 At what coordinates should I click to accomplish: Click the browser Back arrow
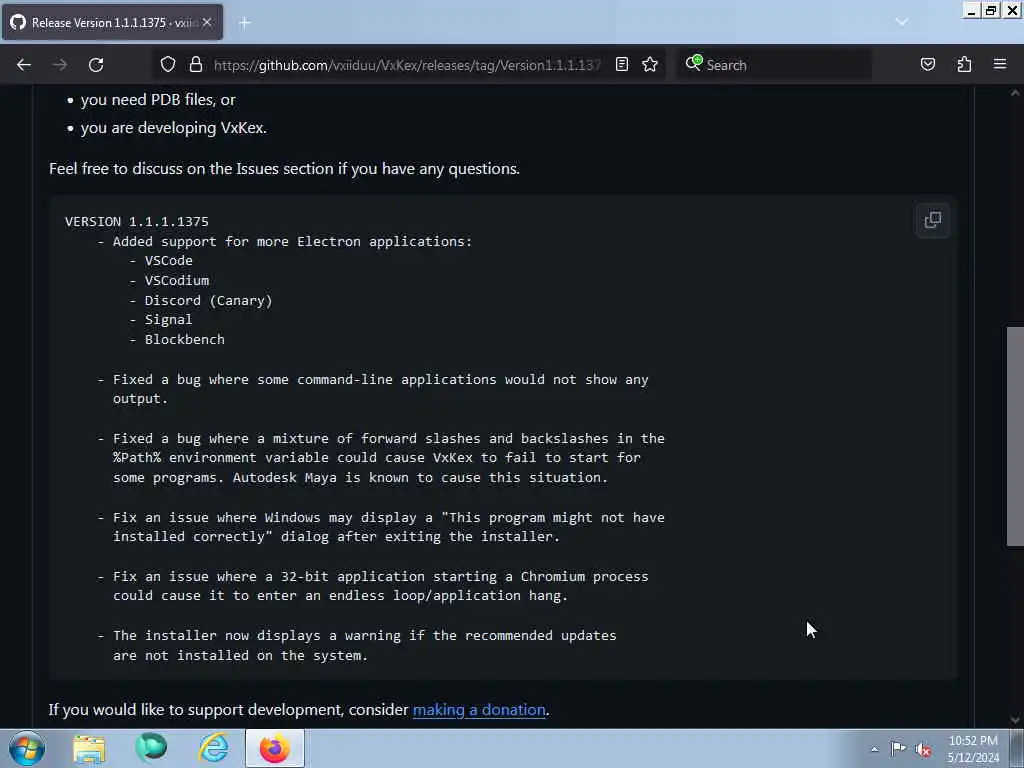24,65
